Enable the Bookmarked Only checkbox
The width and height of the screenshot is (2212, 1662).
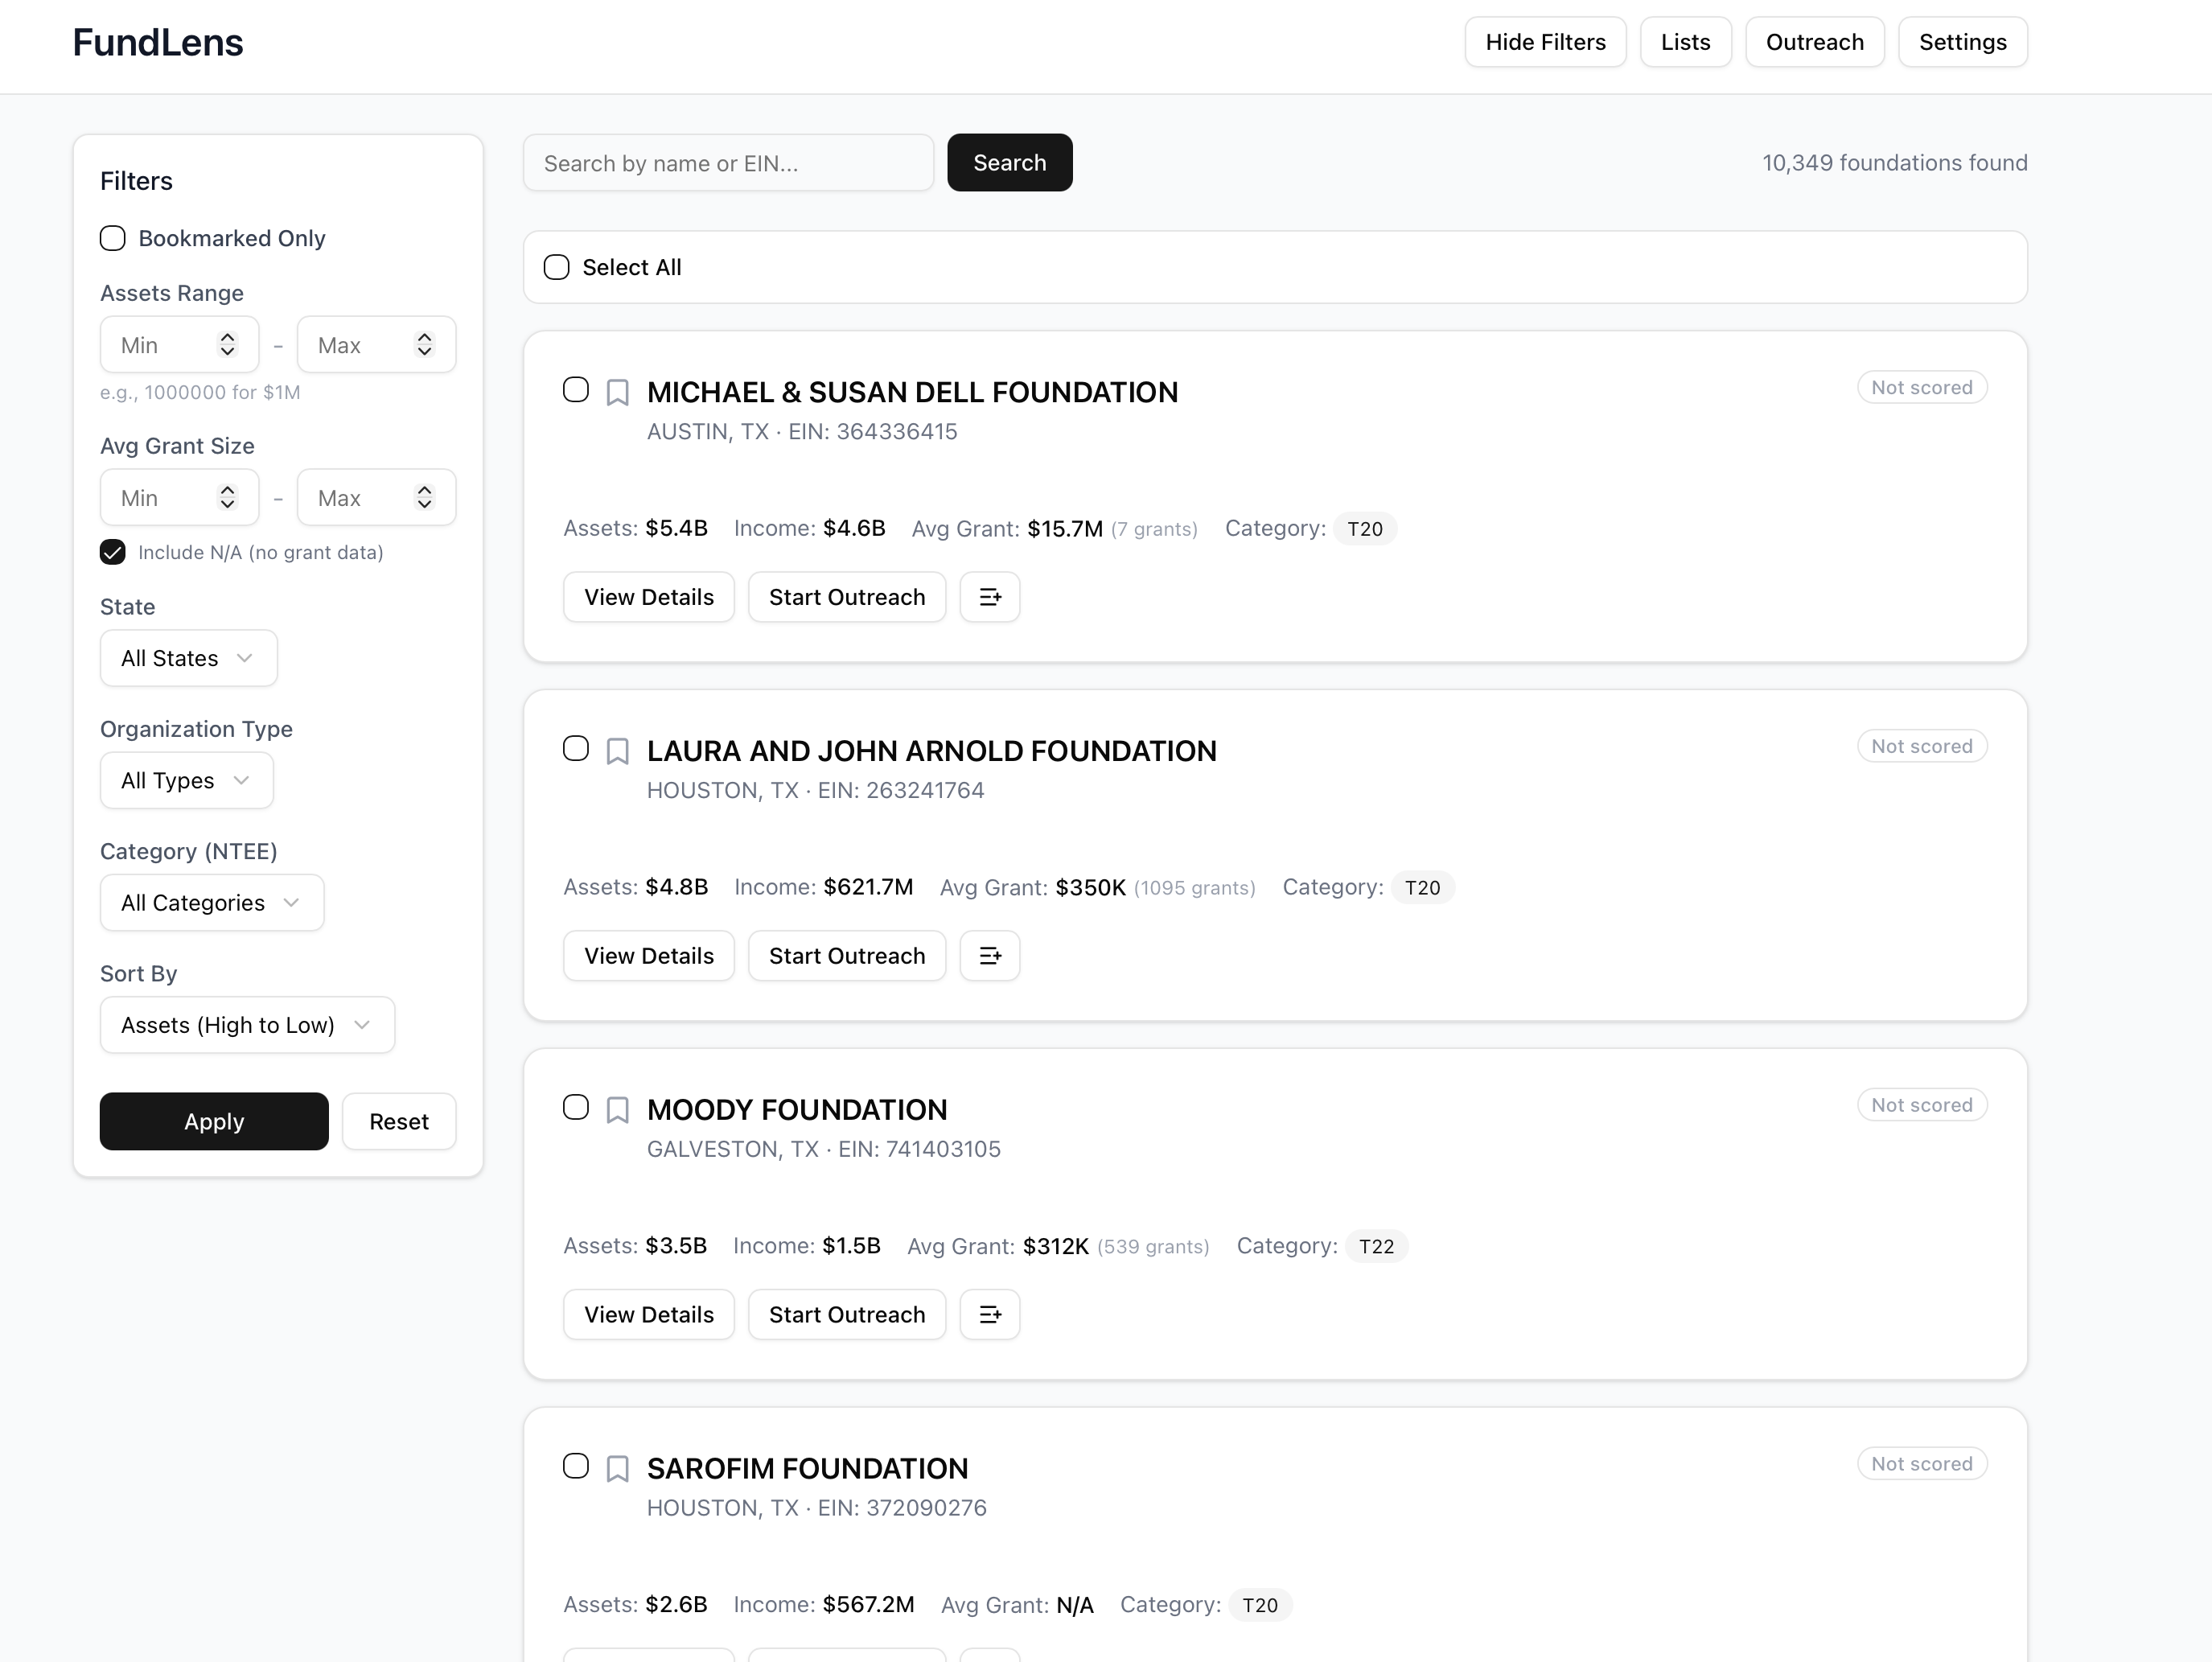tap(113, 238)
